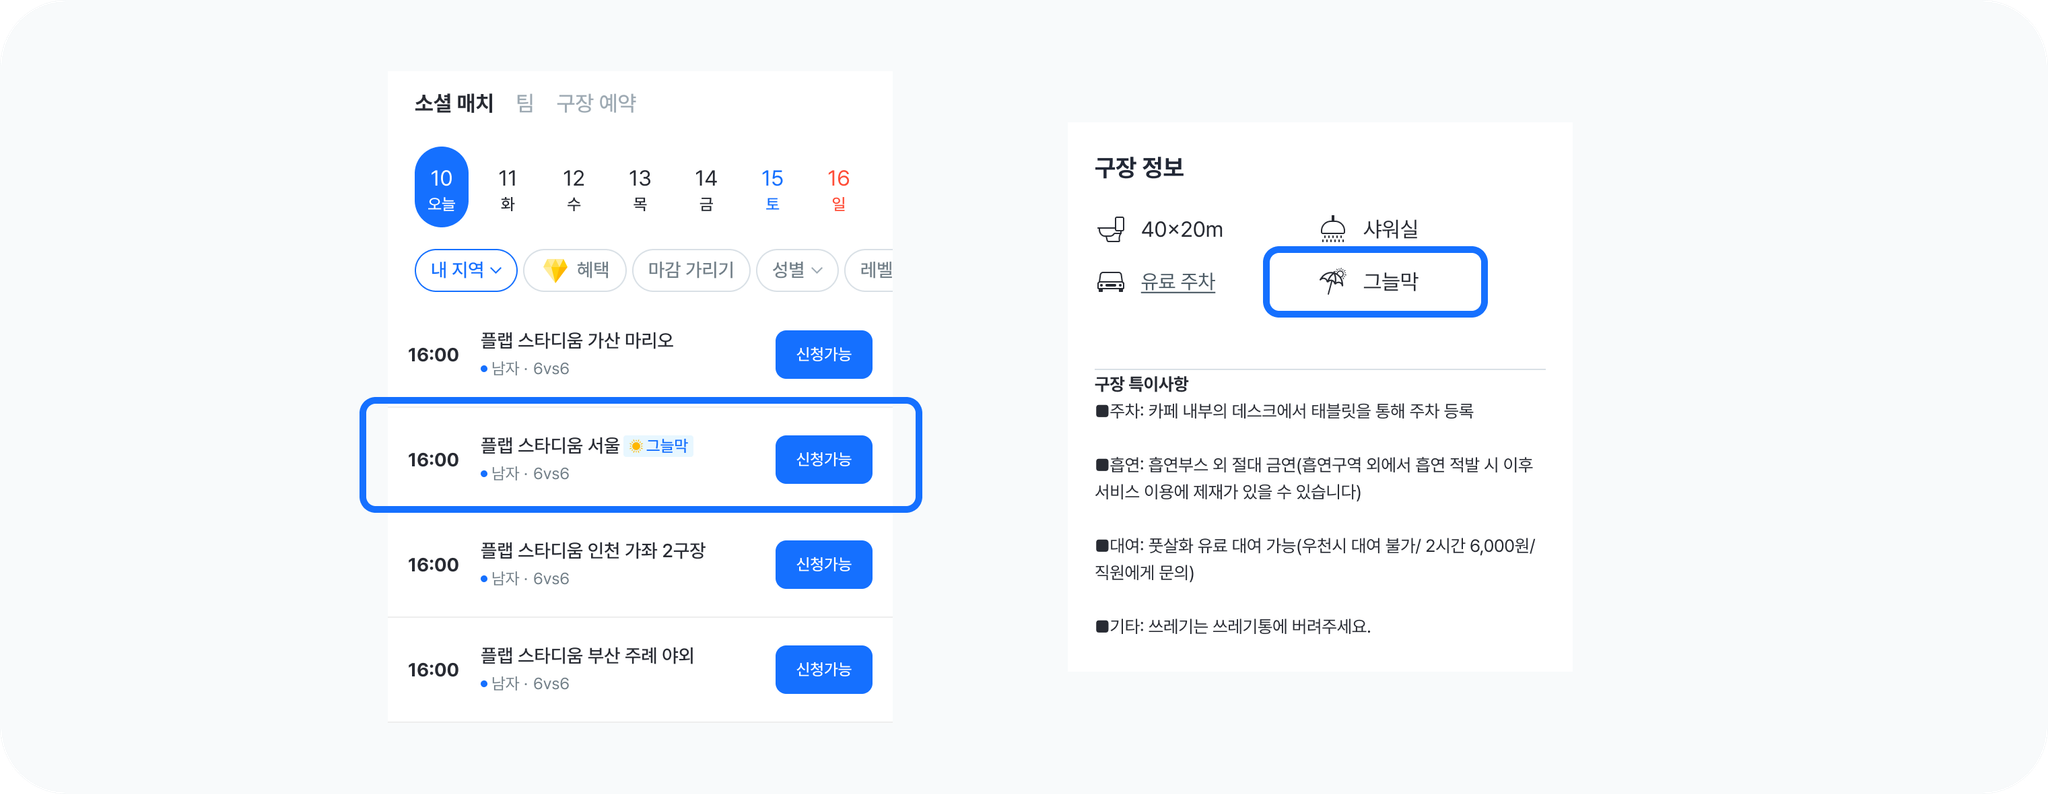Click the parasol 그늘막 icon
The image size is (2048, 794).
tap(1333, 281)
